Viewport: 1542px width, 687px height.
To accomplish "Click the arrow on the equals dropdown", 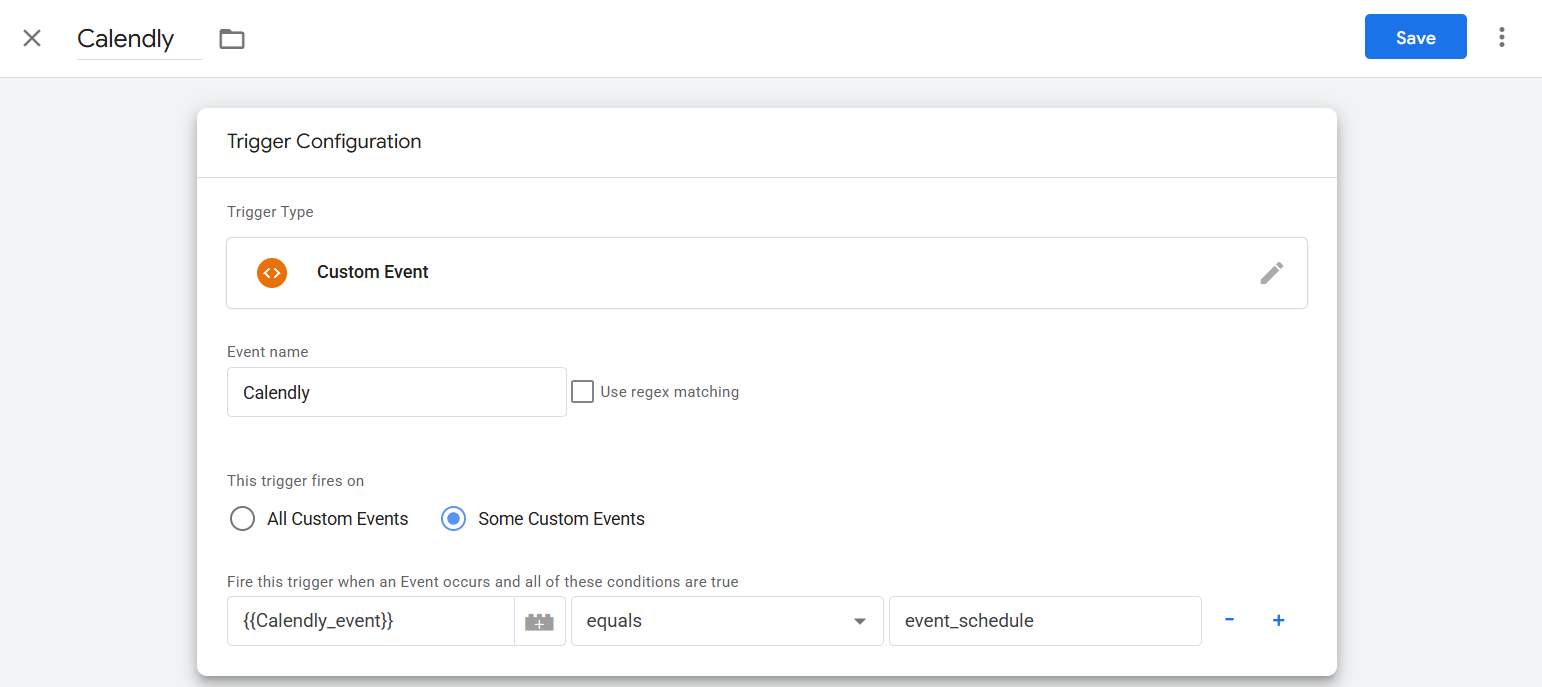I will click(x=859, y=621).
